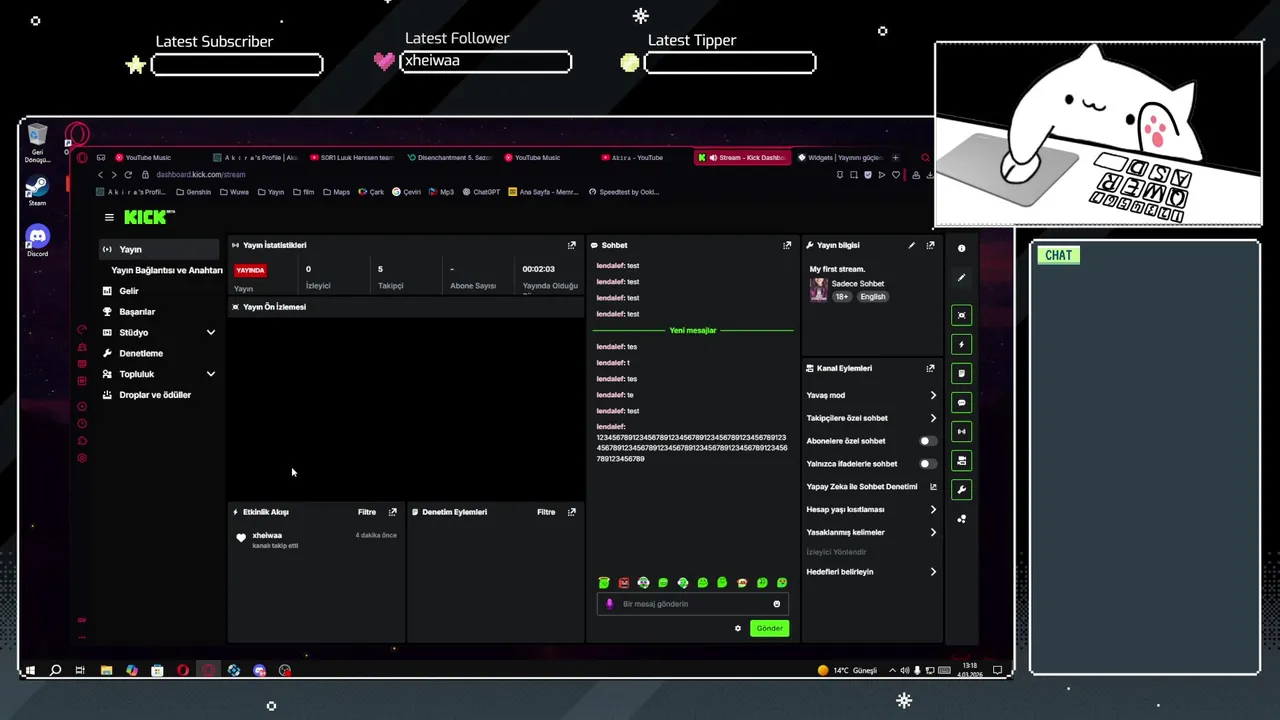1280x720 pixels.
Task: Reload the page in the browser
Action: 128,175
